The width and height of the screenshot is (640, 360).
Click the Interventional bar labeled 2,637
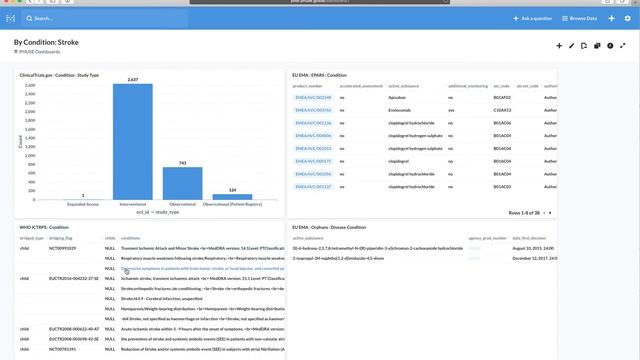point(133,142)
